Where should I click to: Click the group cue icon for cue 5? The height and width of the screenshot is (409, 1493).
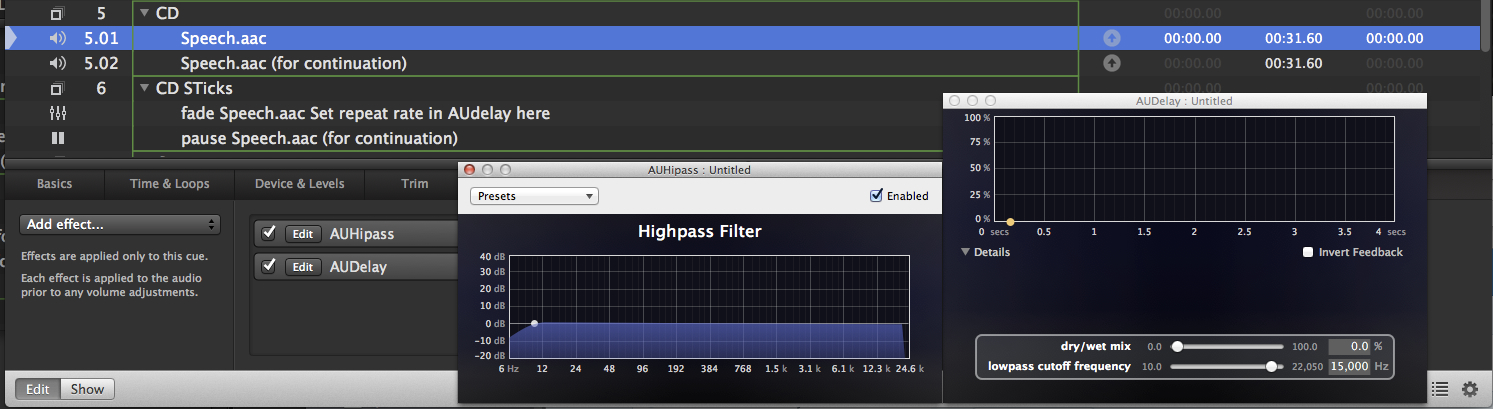click(58, 14)
